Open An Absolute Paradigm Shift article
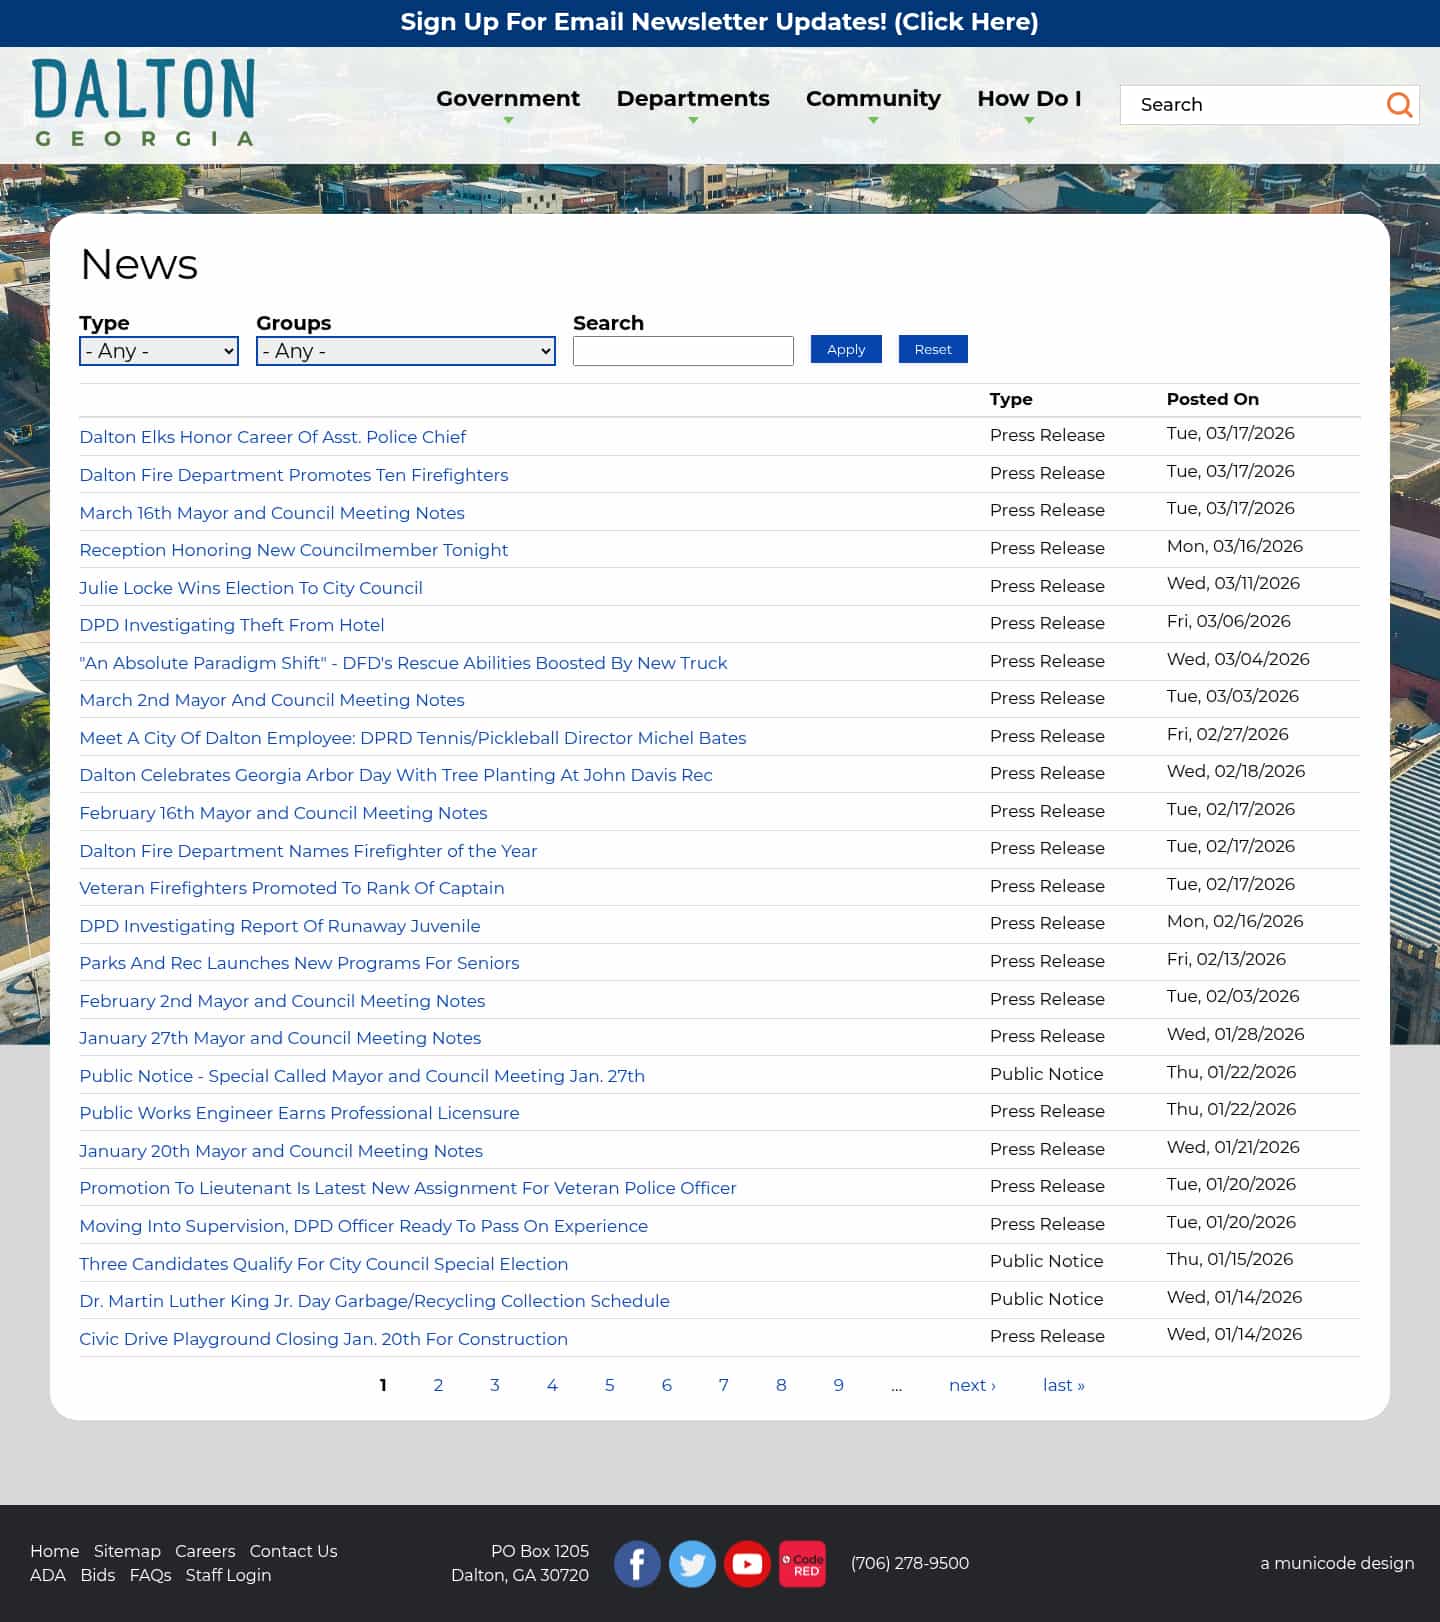1440x1622 pixels. [x=403, y=663]
